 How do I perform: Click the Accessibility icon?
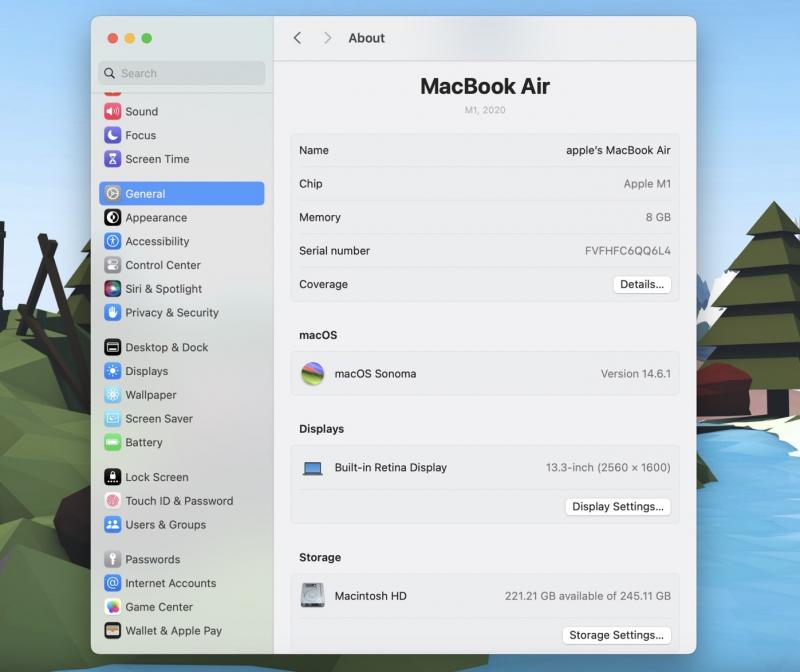click(113, 241)
